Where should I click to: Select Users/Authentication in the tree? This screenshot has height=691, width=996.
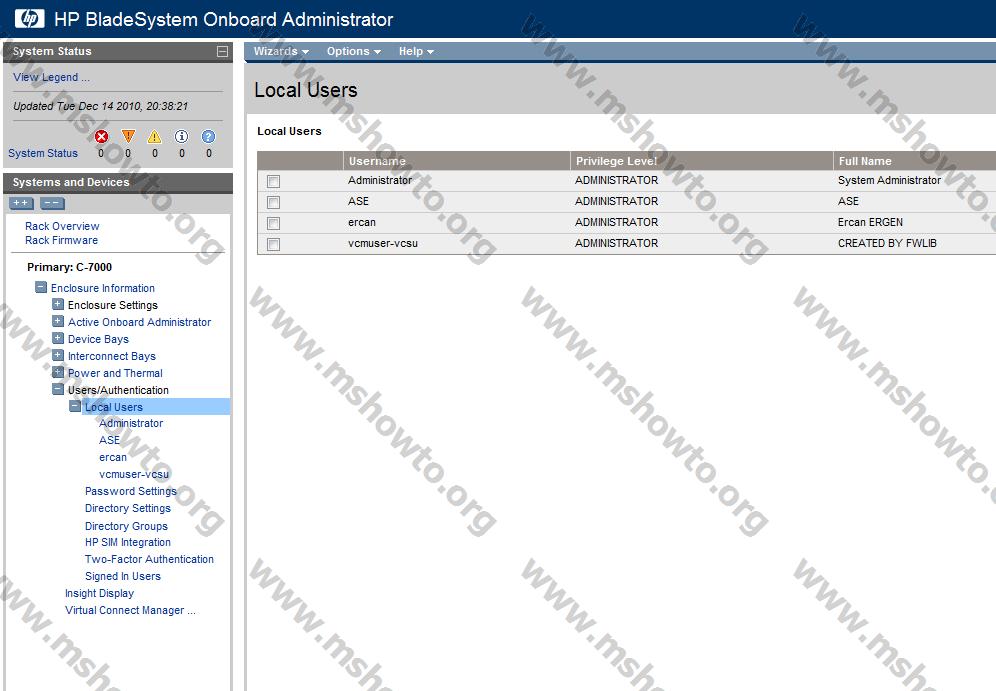click(118, 390)
